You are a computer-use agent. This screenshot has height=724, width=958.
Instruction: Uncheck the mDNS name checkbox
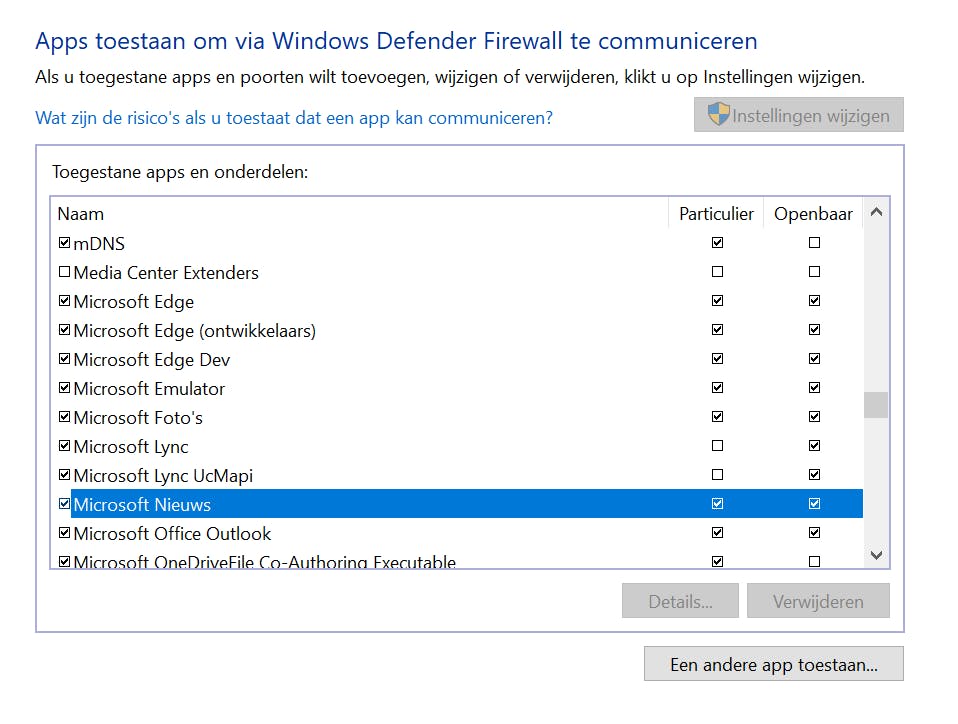pos(65,243)
